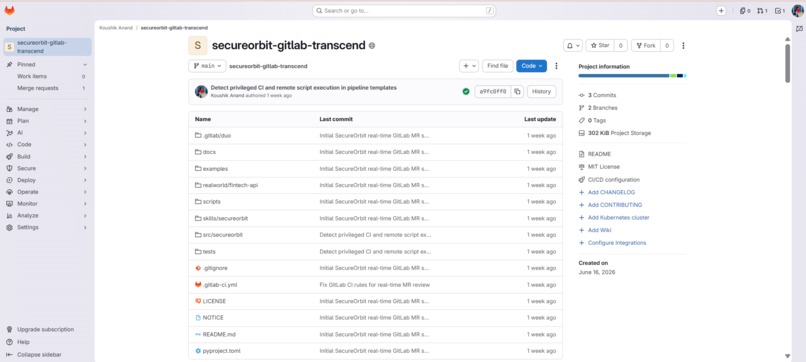
Task: Click the page vertical scrollbar thumb
Action: [787, 63]
